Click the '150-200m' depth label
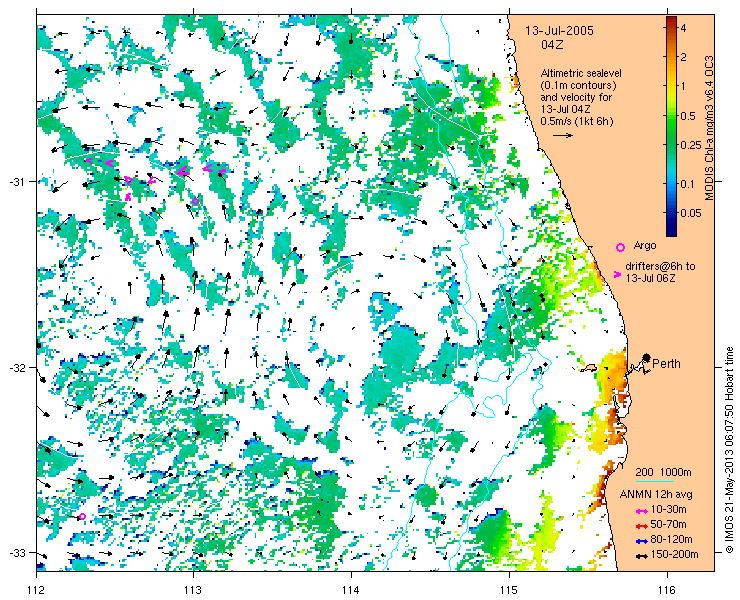Image resolution: width=740 pixels, height=600 pixels. (674, 555)
